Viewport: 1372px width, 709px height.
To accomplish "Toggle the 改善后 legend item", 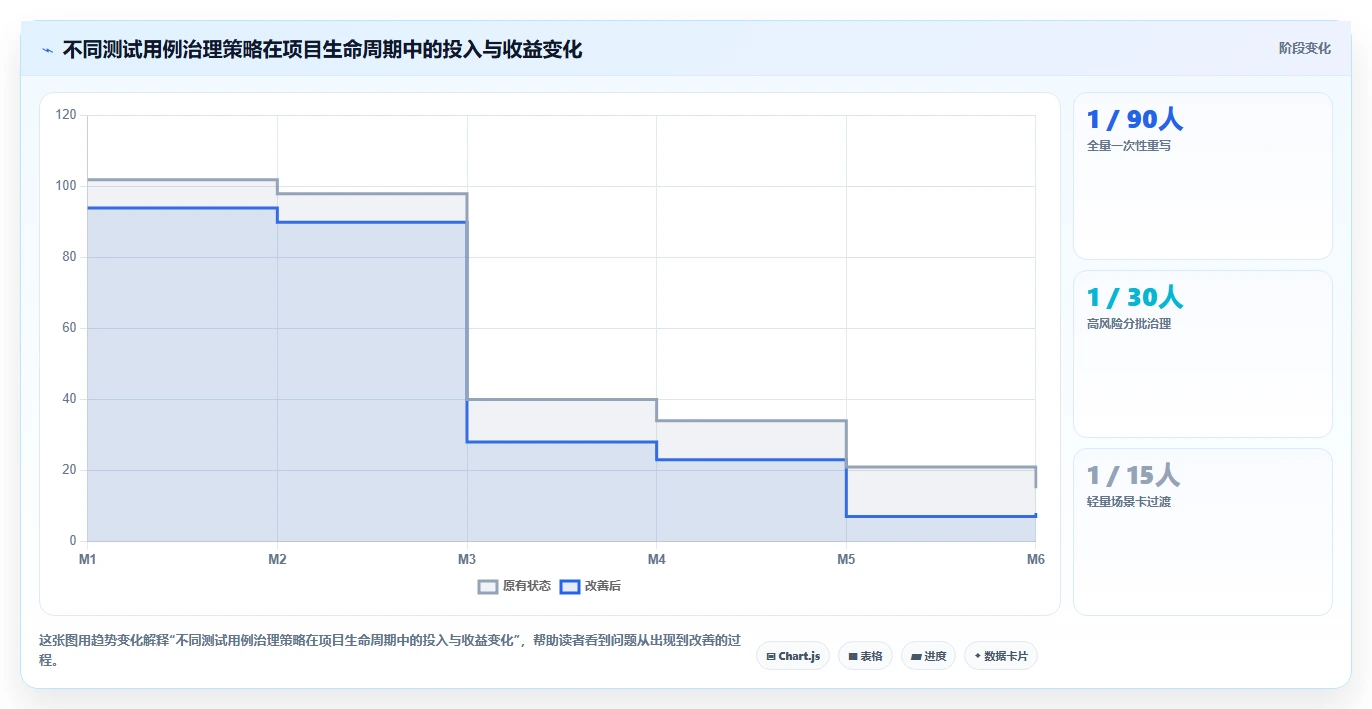I will tap(591, 586).
